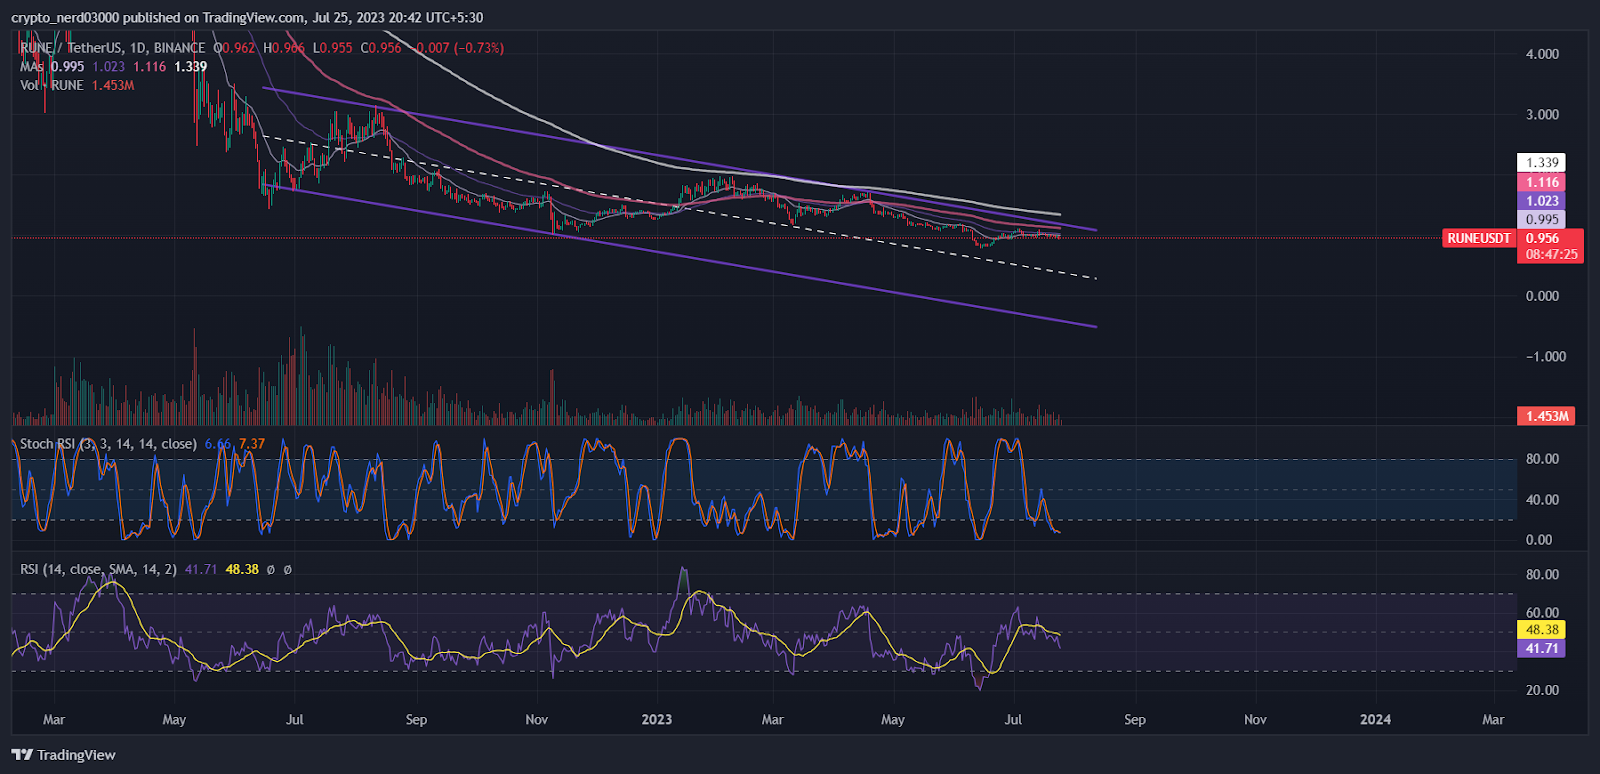Click the RUNEUSDT price label tag
This screenshot has height=774, width=1600.
pyautogui.click(x=1479, y=238)
